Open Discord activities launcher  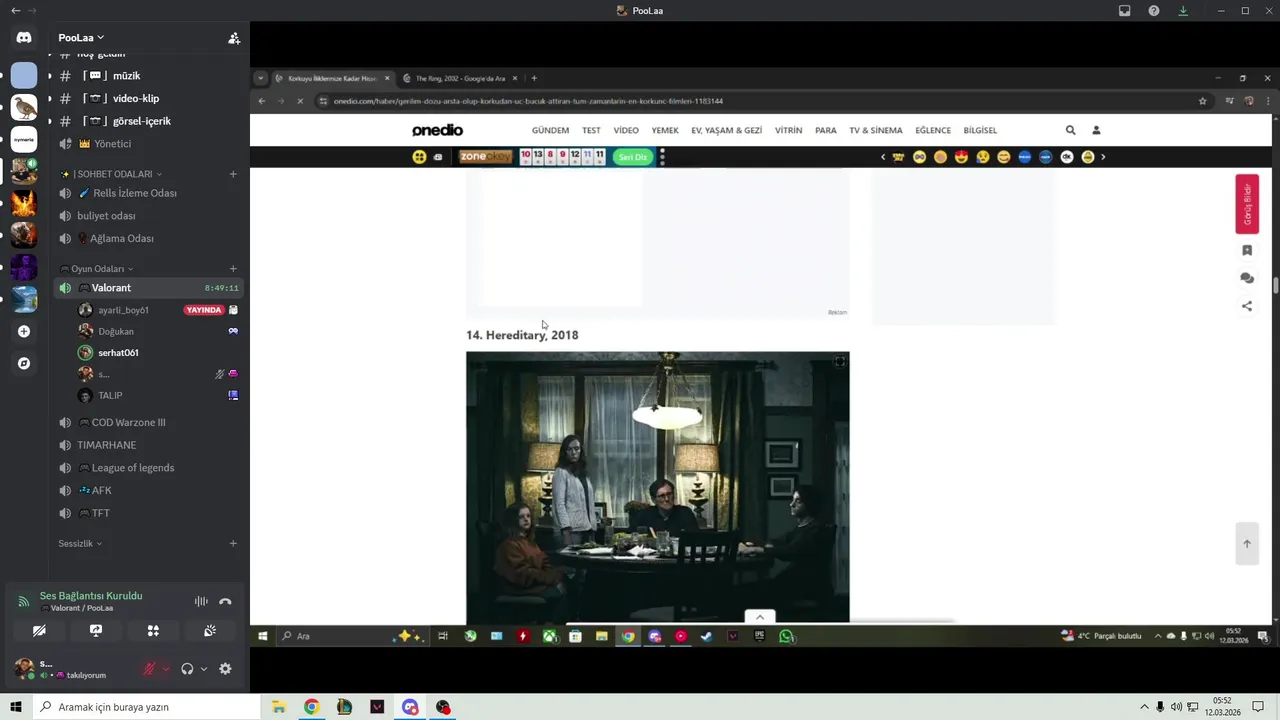153,631
